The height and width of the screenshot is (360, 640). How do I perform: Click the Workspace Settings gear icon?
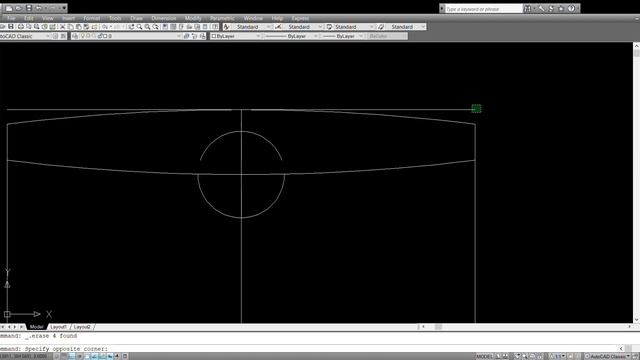click(x=55, y=36)
